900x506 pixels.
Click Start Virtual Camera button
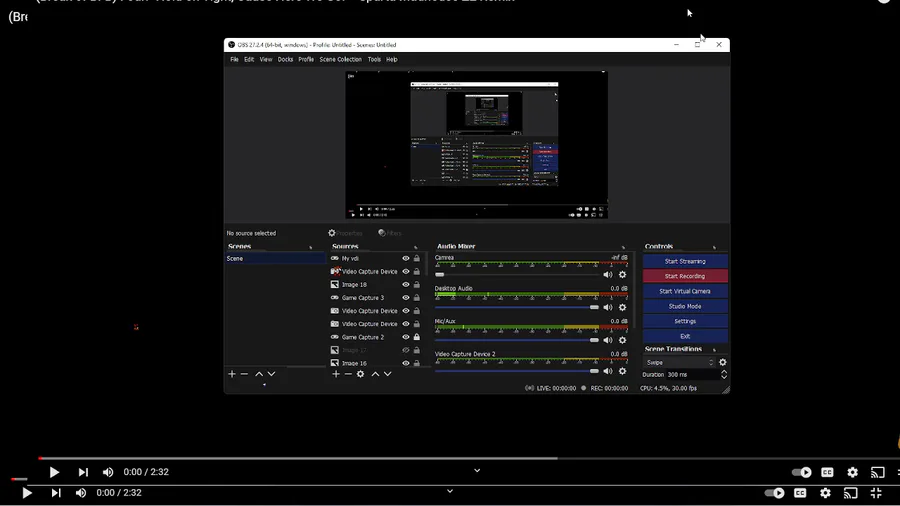tap(685, 291)
